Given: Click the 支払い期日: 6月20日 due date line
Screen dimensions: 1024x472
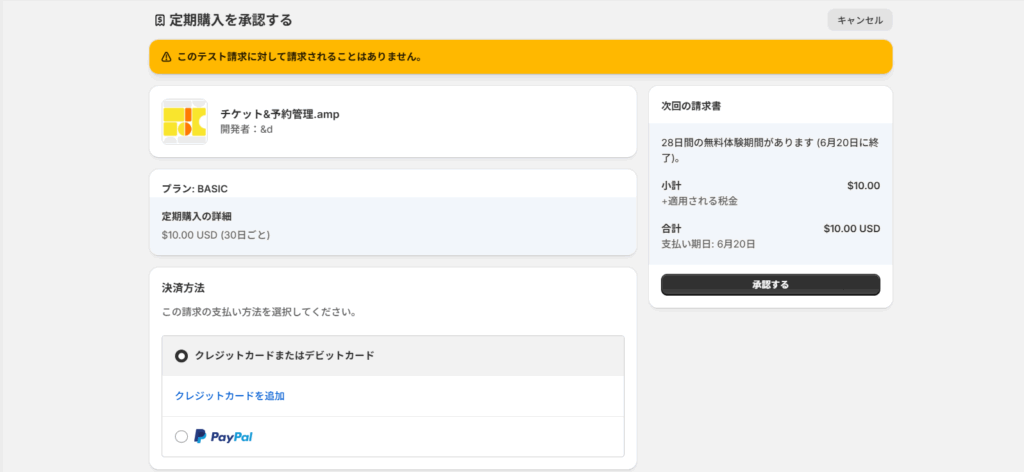Looking at the screenshot, I should (709, 244).
